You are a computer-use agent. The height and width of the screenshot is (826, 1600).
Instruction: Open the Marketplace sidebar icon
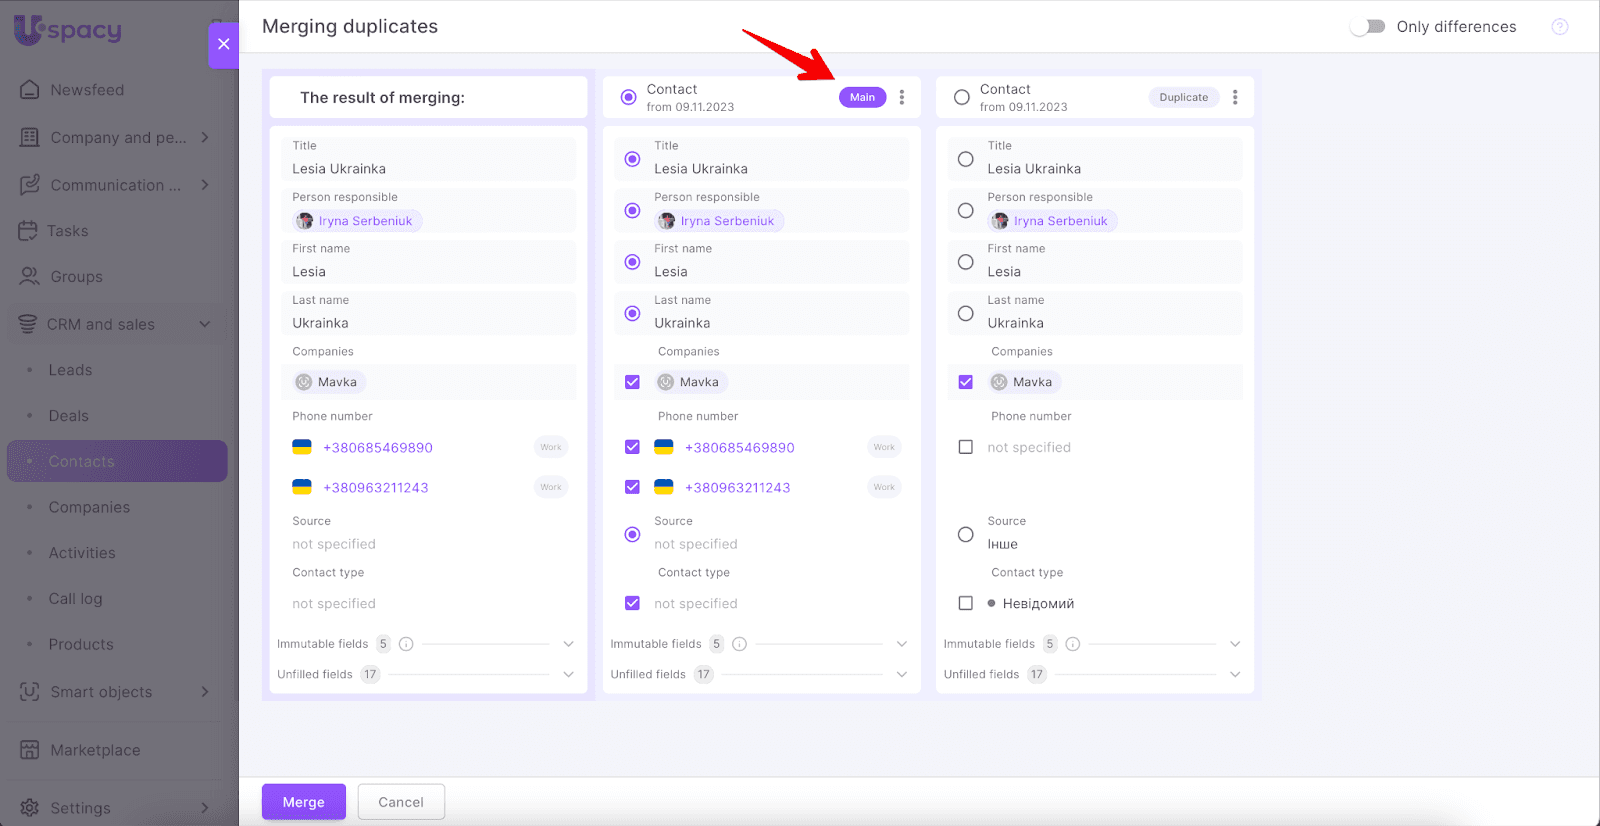click(x=30, y=750)
